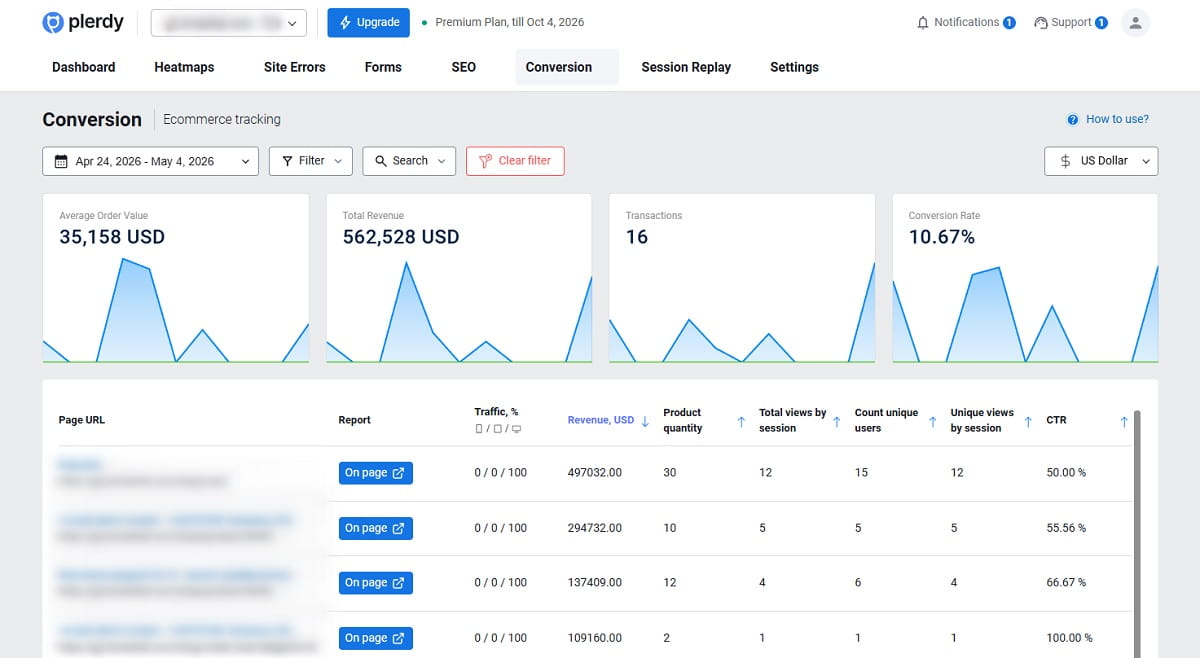Click On page for 497032.00 row
Viewport: 1200px width, 658px height.
pos(376,473)
